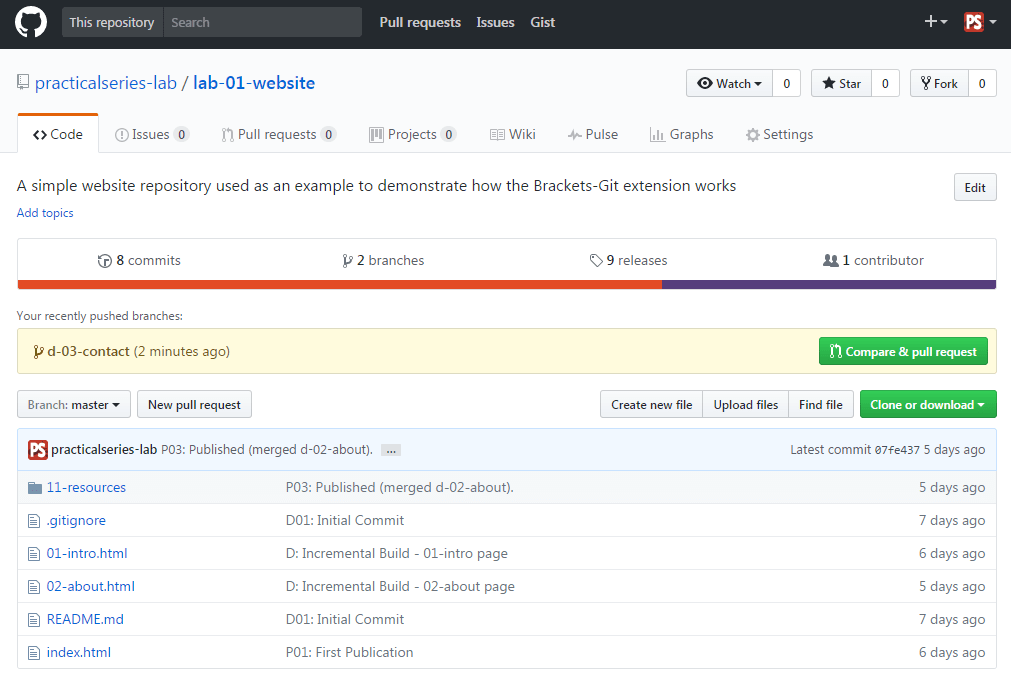The width and height of the screenshot is (1011, 674).
Task: Open the 01-intro.html file
Action: click(87, 553)
